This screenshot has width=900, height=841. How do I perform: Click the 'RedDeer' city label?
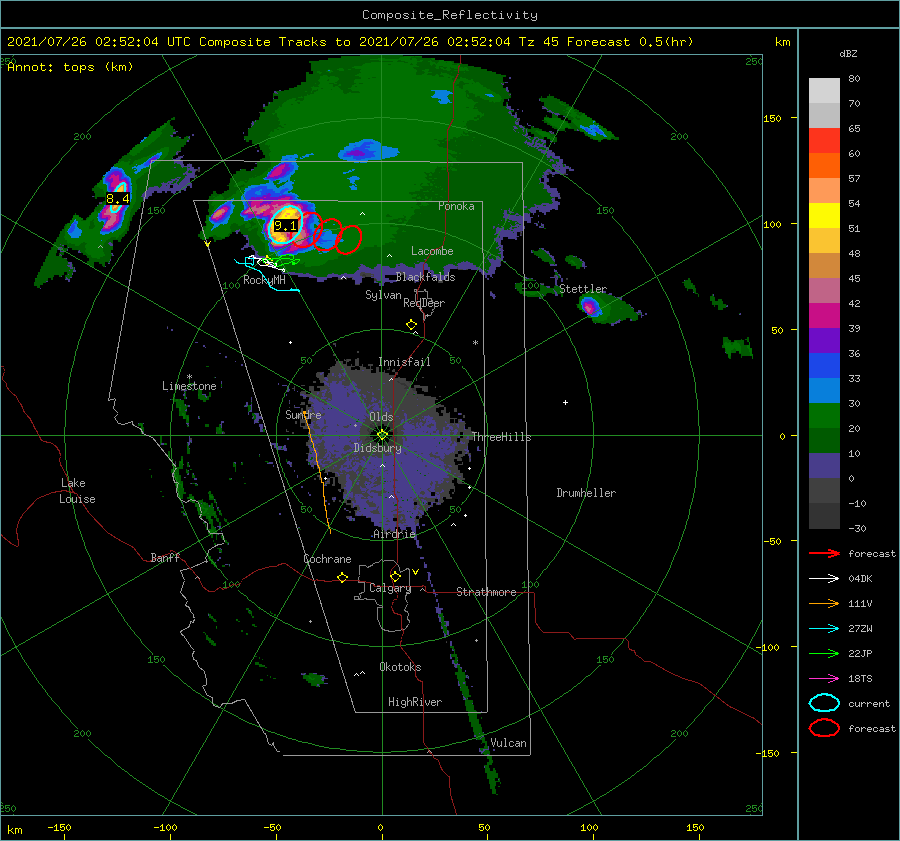424,303
